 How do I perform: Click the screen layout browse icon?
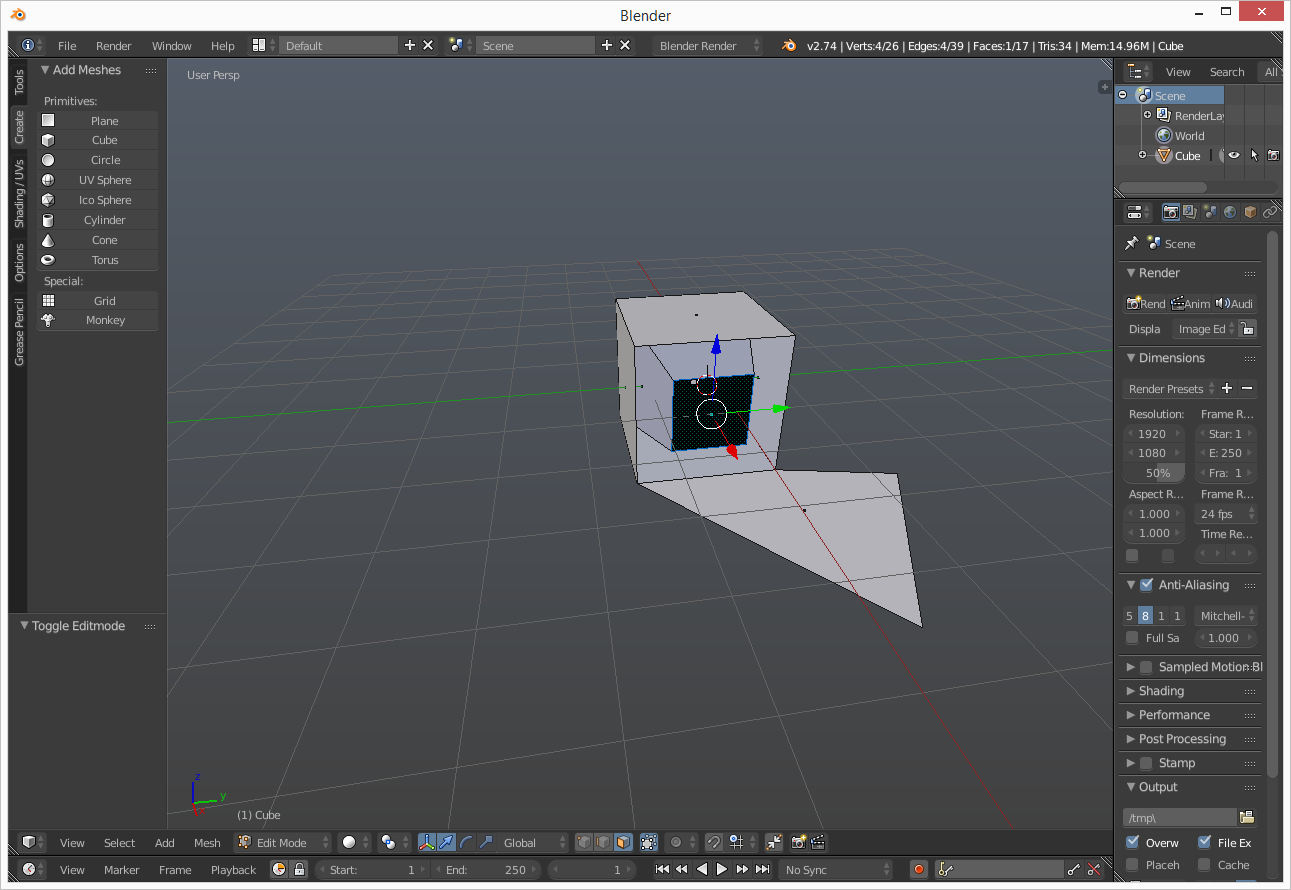click(x=263, y=45)
